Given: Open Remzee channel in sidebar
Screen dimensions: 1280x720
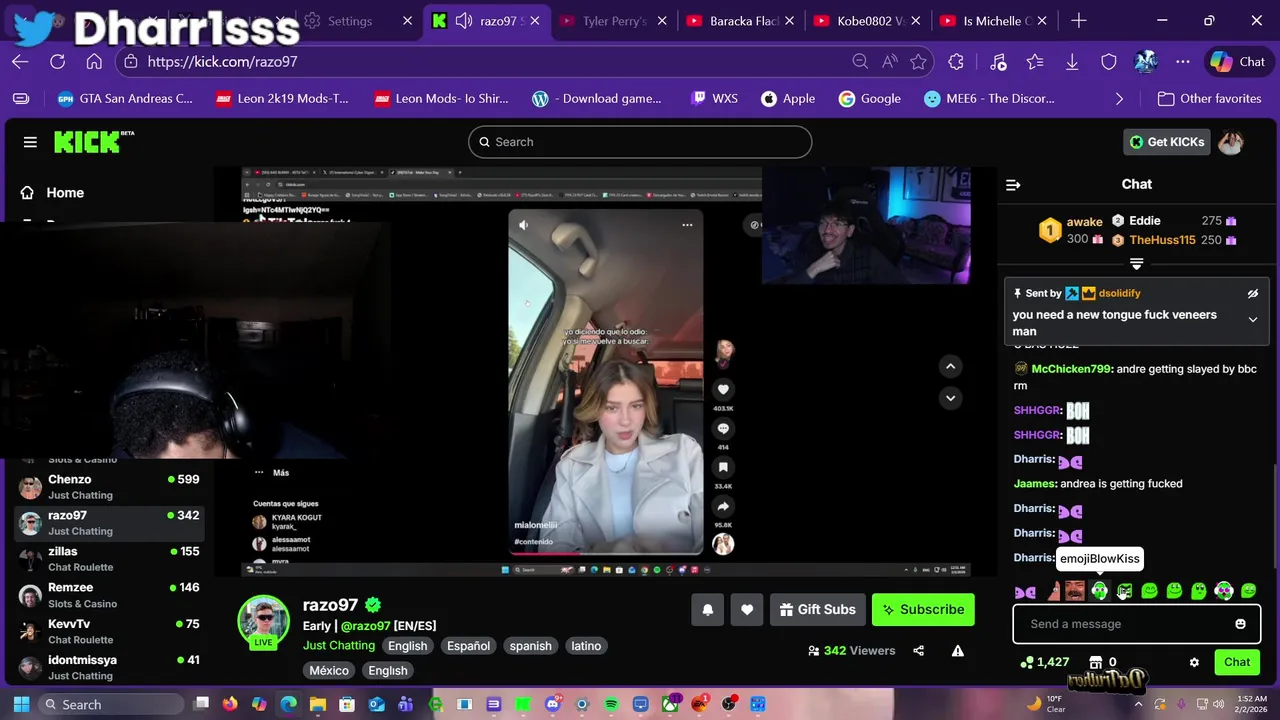Looking at the screenshot, I should 109,595.
